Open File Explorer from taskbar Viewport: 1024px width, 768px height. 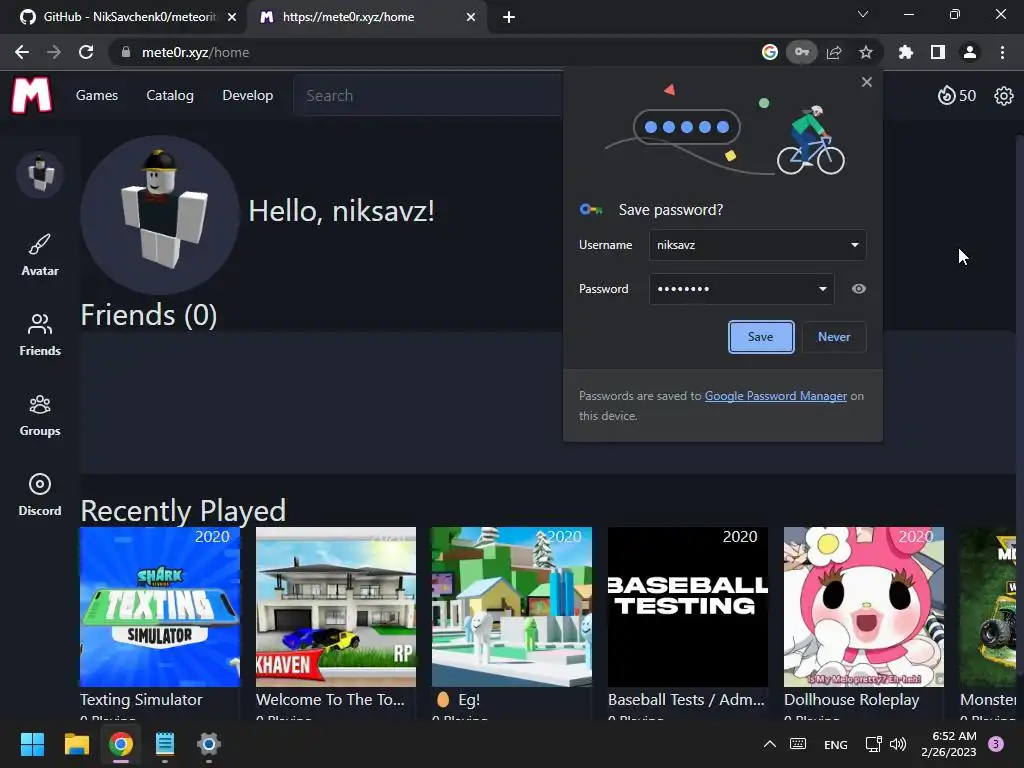(x=76, y=744)
